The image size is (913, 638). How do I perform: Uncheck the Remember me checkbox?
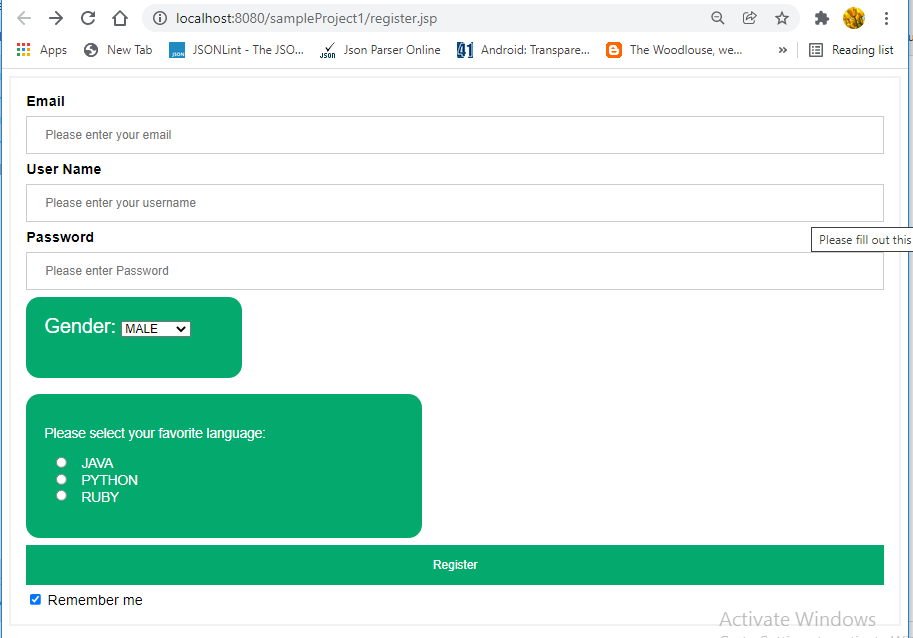(36, 599)
